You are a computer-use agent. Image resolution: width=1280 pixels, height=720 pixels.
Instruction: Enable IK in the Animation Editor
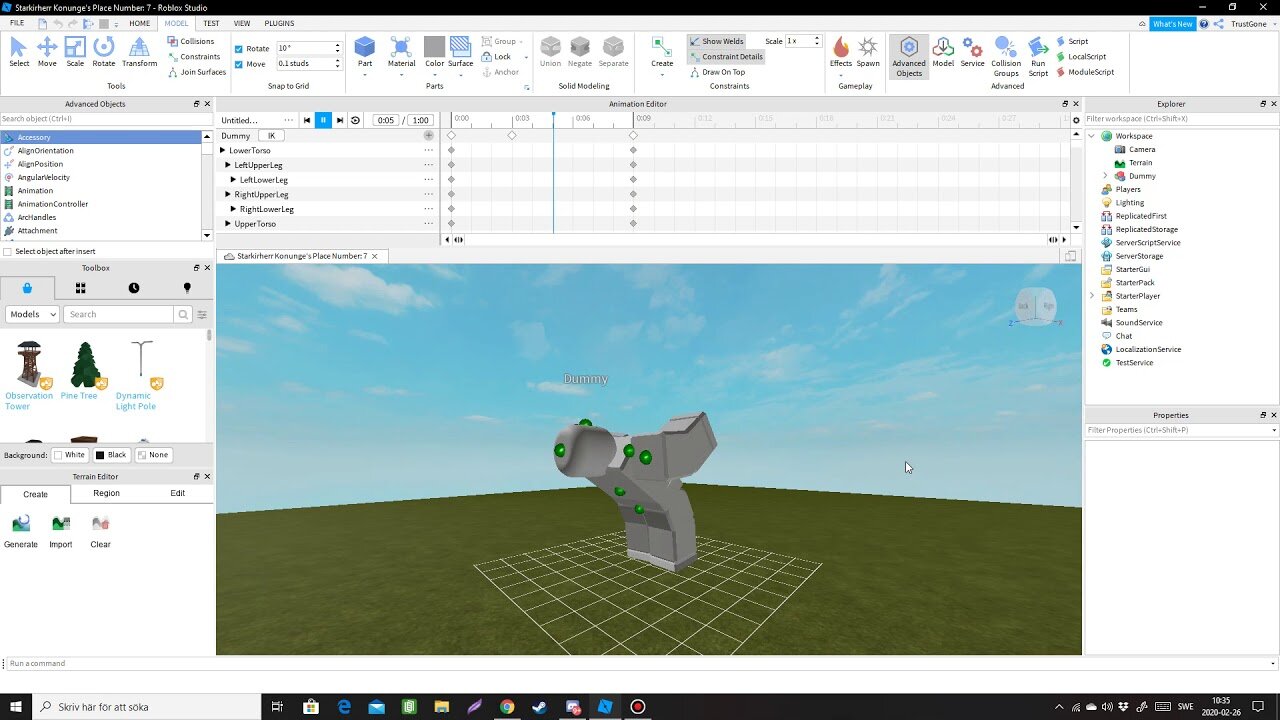tap(271, 135)
